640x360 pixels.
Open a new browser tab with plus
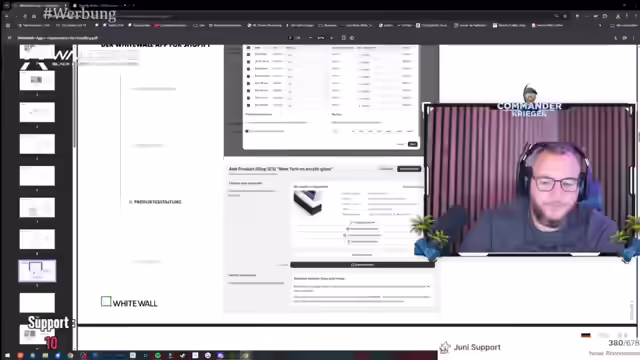coord(133,5)
